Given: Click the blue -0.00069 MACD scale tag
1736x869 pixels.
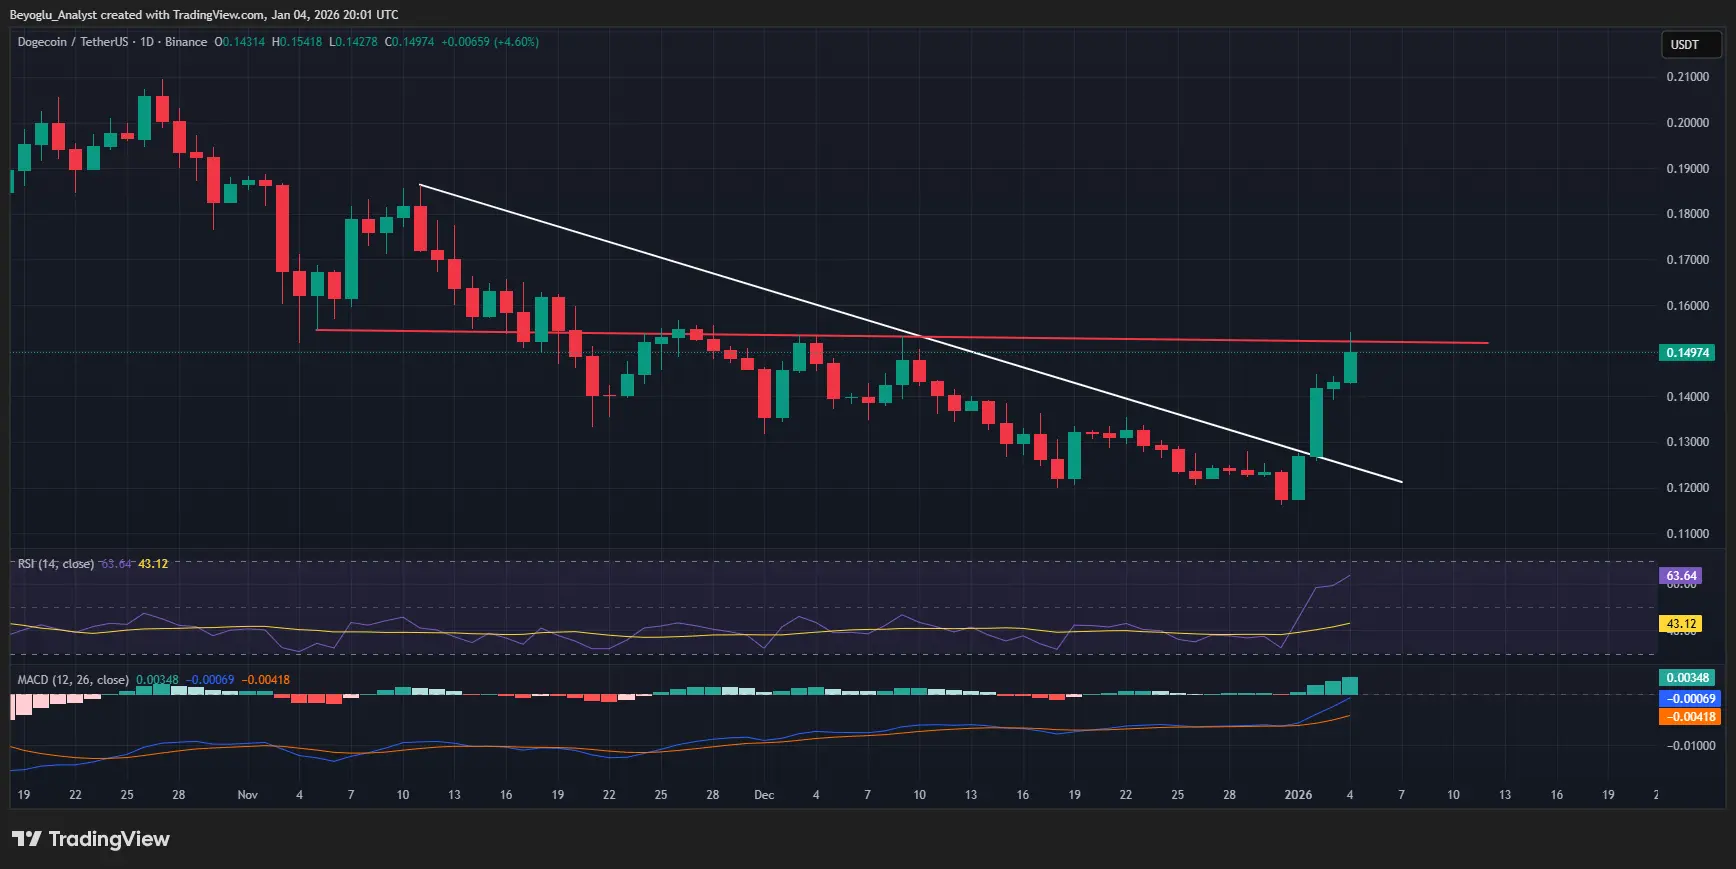Looking at the screenshot, I should point(1690,699).
